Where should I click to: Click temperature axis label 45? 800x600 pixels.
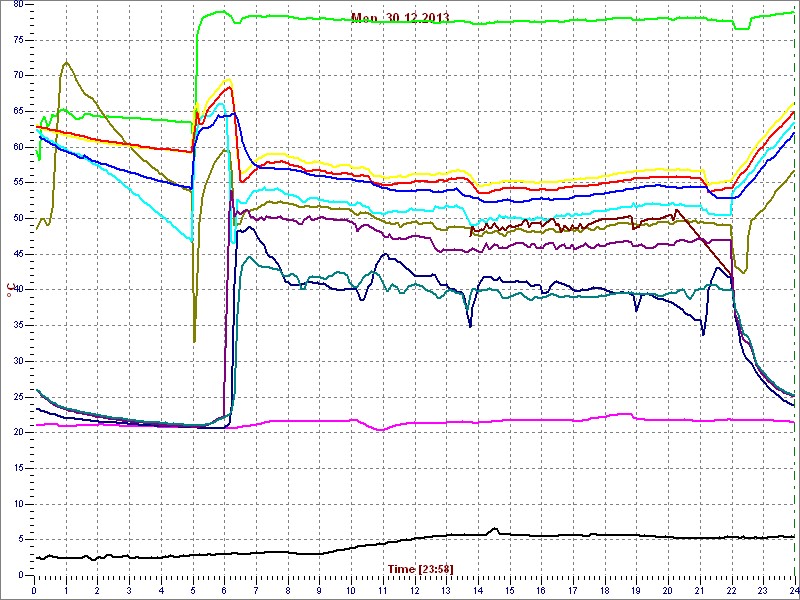point(17,254)
